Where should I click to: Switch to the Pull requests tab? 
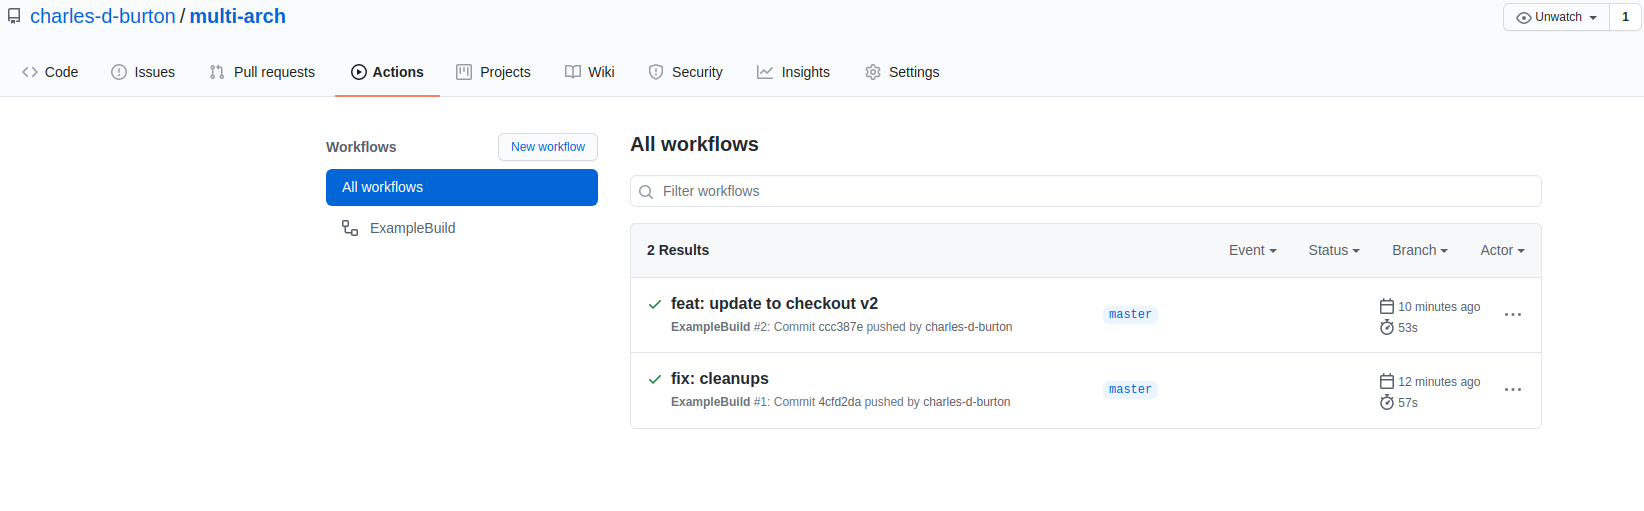pos(262,72)
